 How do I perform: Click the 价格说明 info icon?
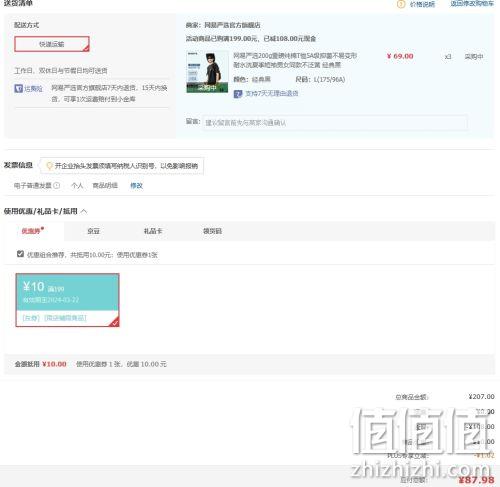pyautogui.click(x=401, y=4)
